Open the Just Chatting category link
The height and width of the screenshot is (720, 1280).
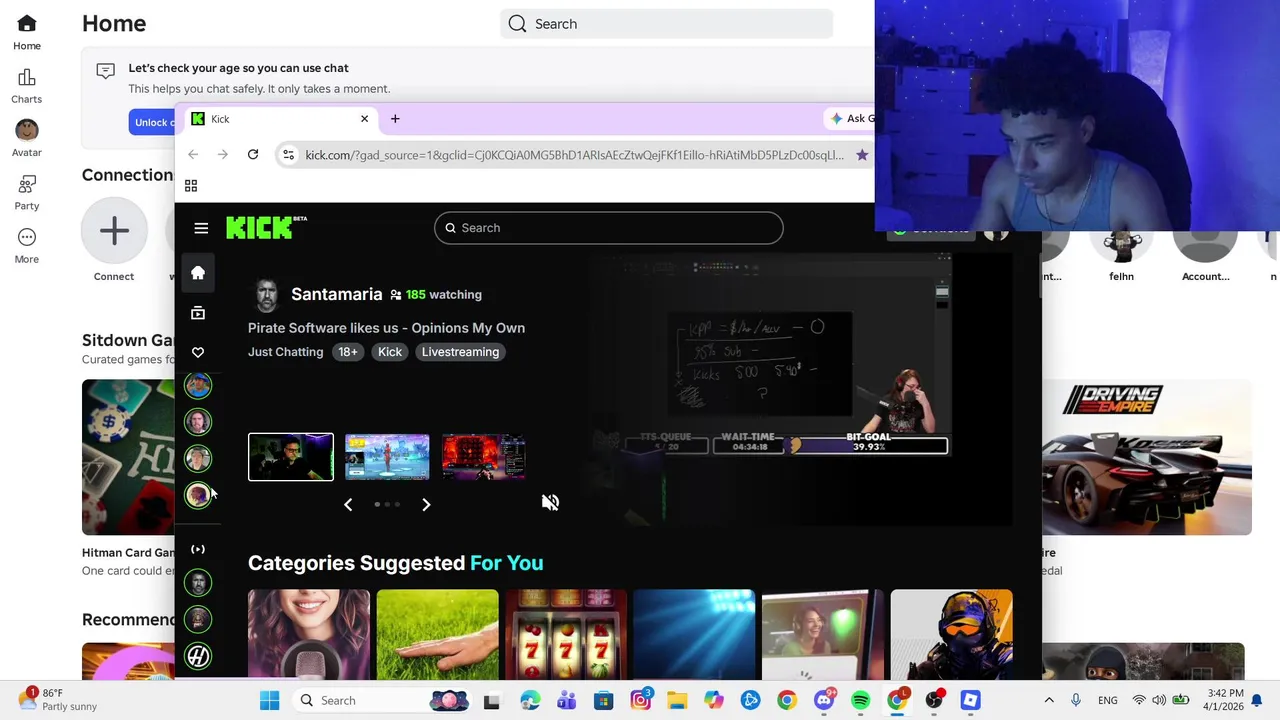[x=286, y=352]
